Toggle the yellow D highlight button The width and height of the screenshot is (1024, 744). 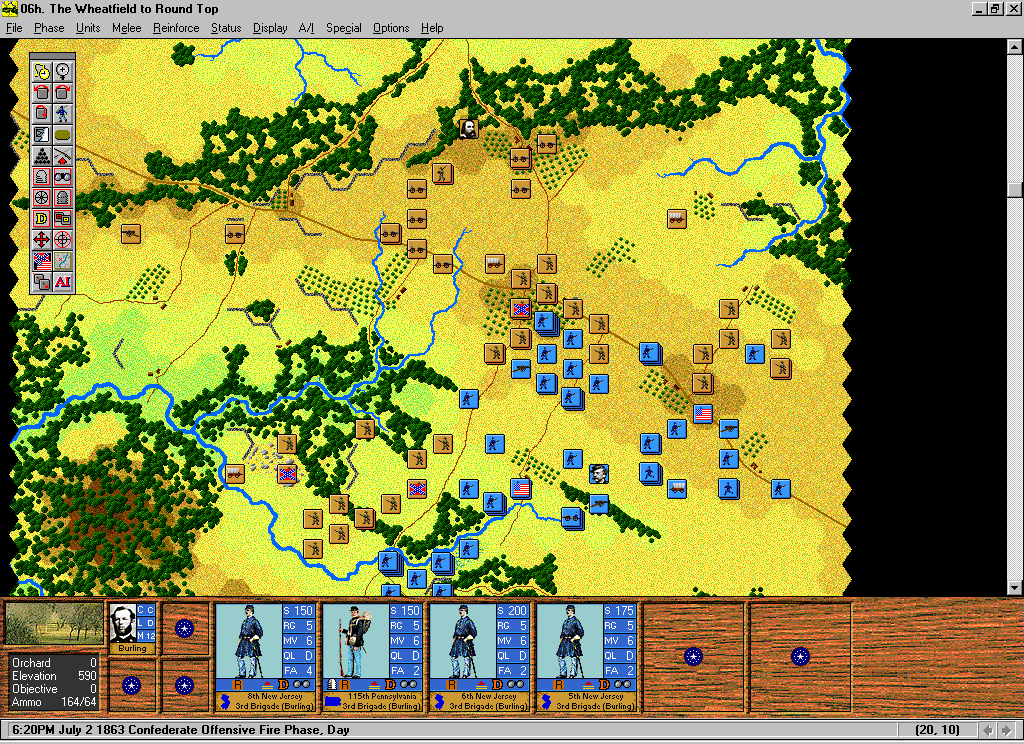pyautogui.click(x=41, y=219)
